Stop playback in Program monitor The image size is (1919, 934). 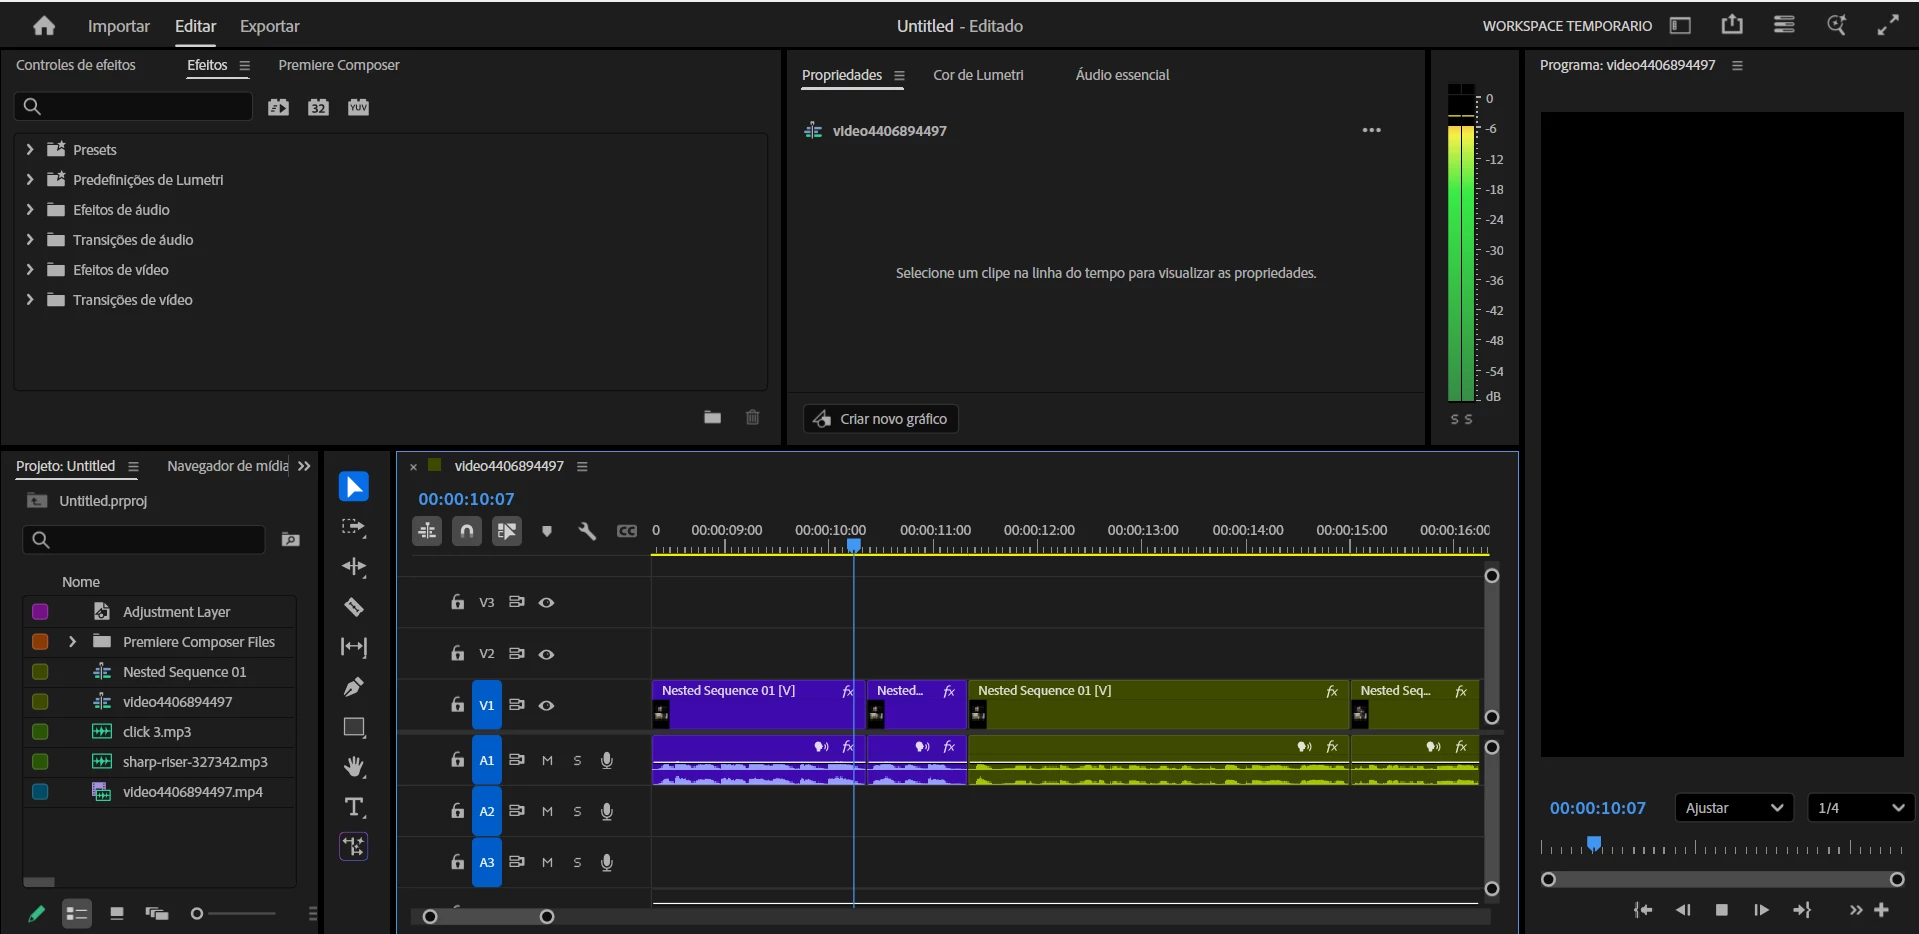click(x=1722, y=910)
